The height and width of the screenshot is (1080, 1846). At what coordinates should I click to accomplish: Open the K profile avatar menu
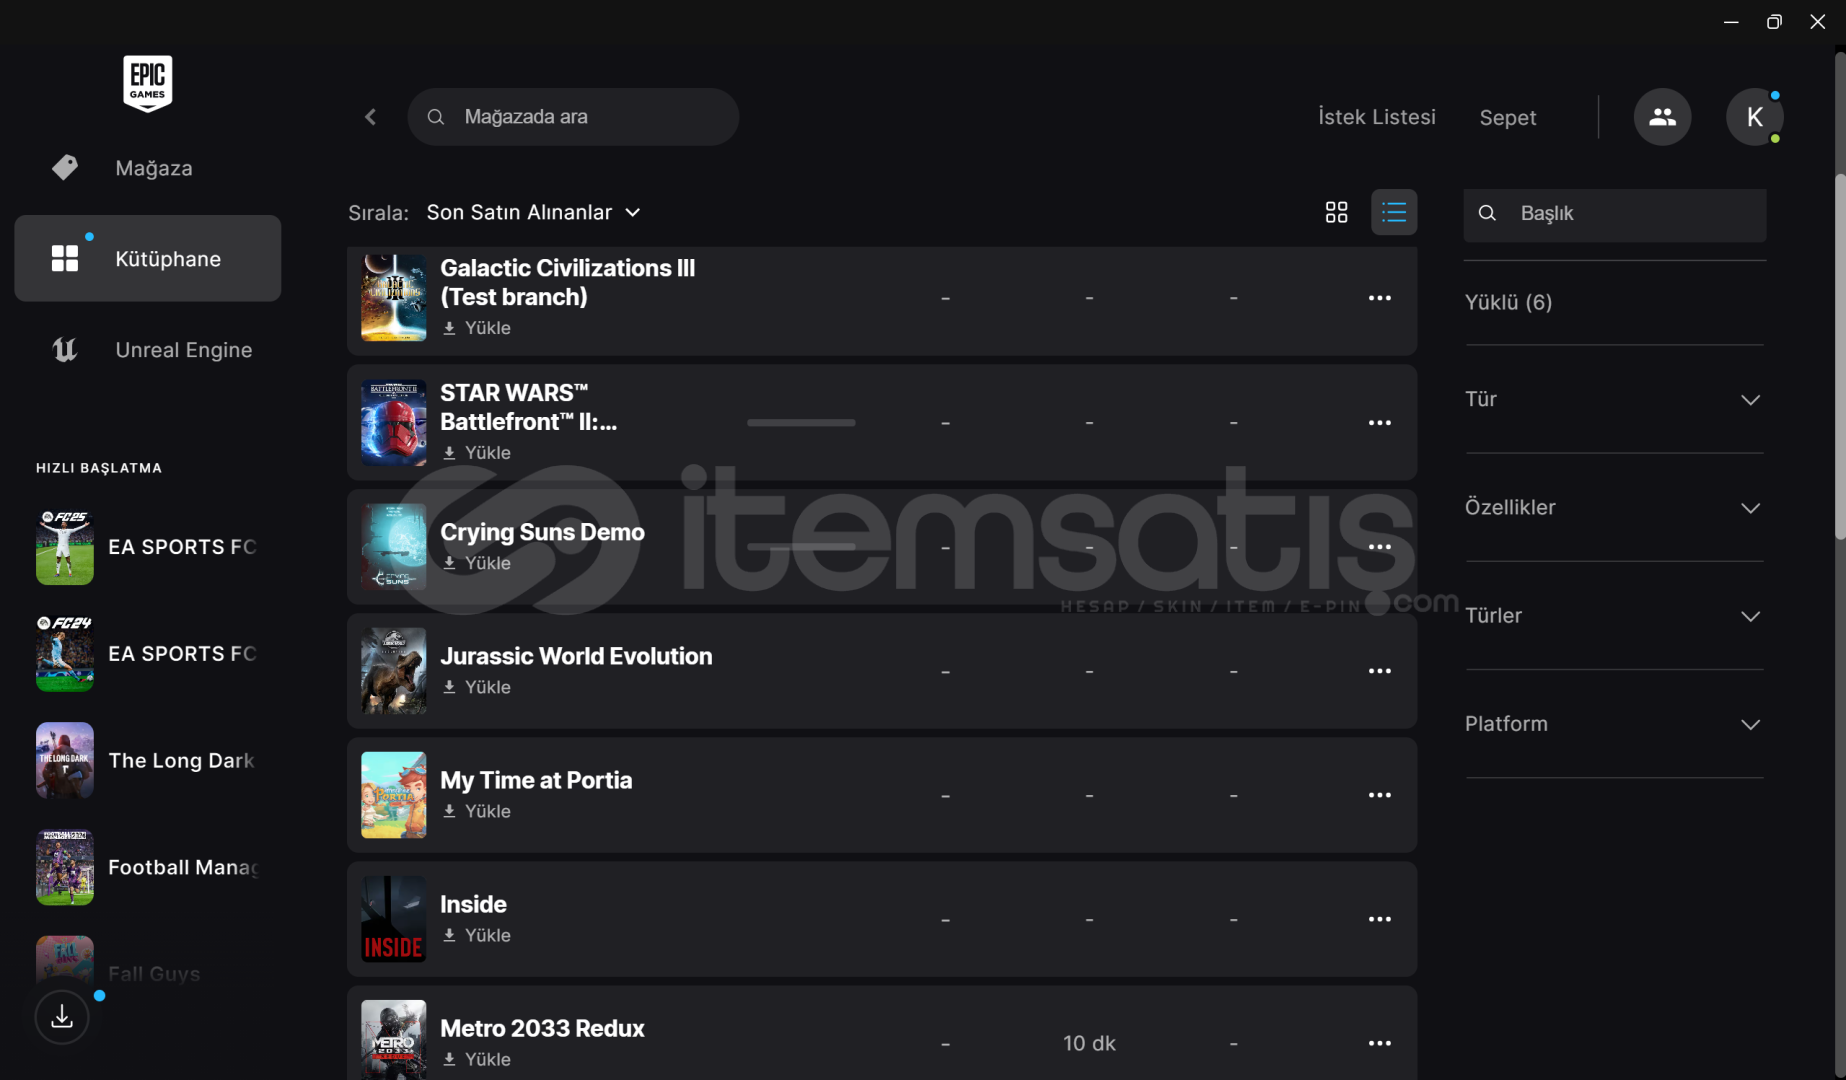pyautogui.click(x=1754, y=117)
